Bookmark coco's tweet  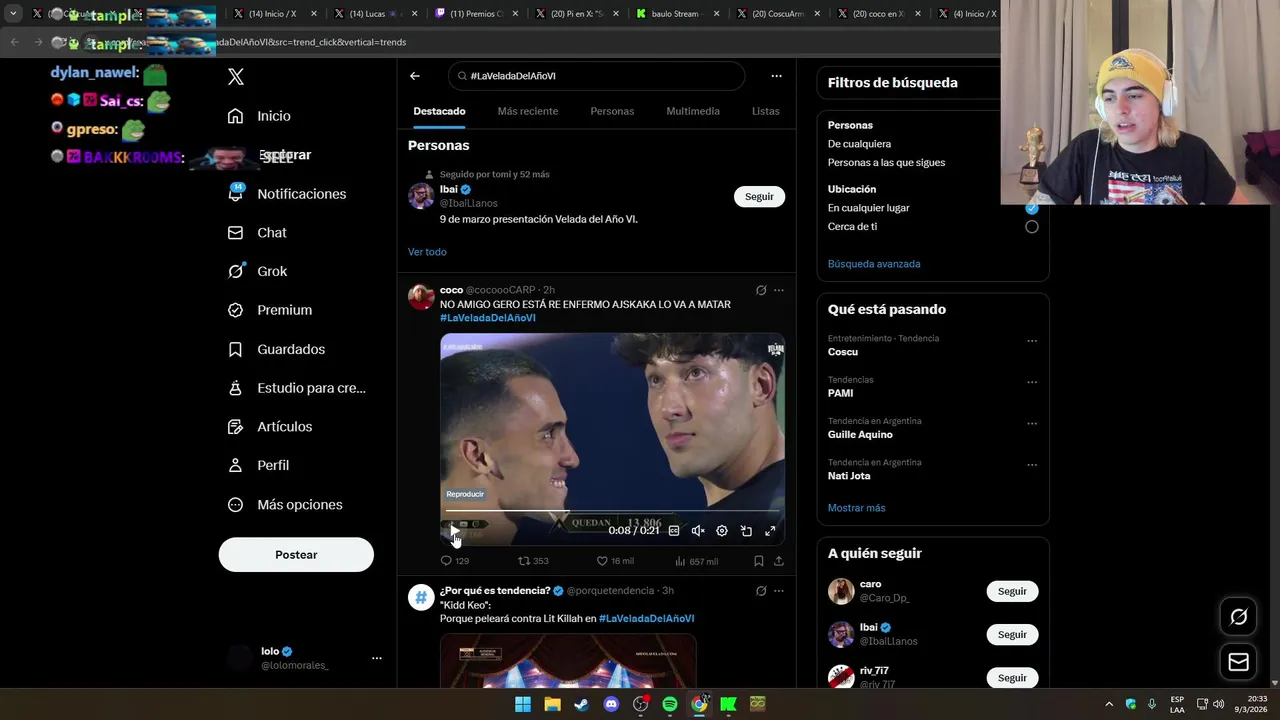tap(759, 561)
